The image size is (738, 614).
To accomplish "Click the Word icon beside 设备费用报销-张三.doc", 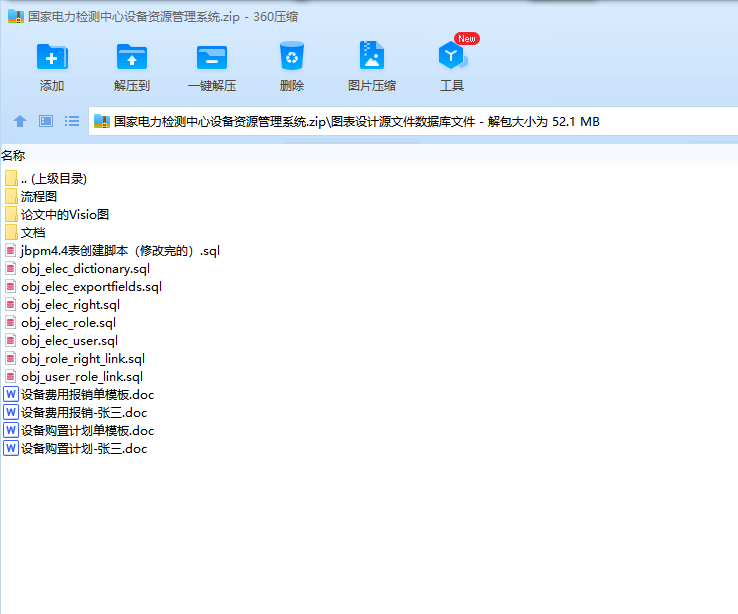I will (11, 412).
